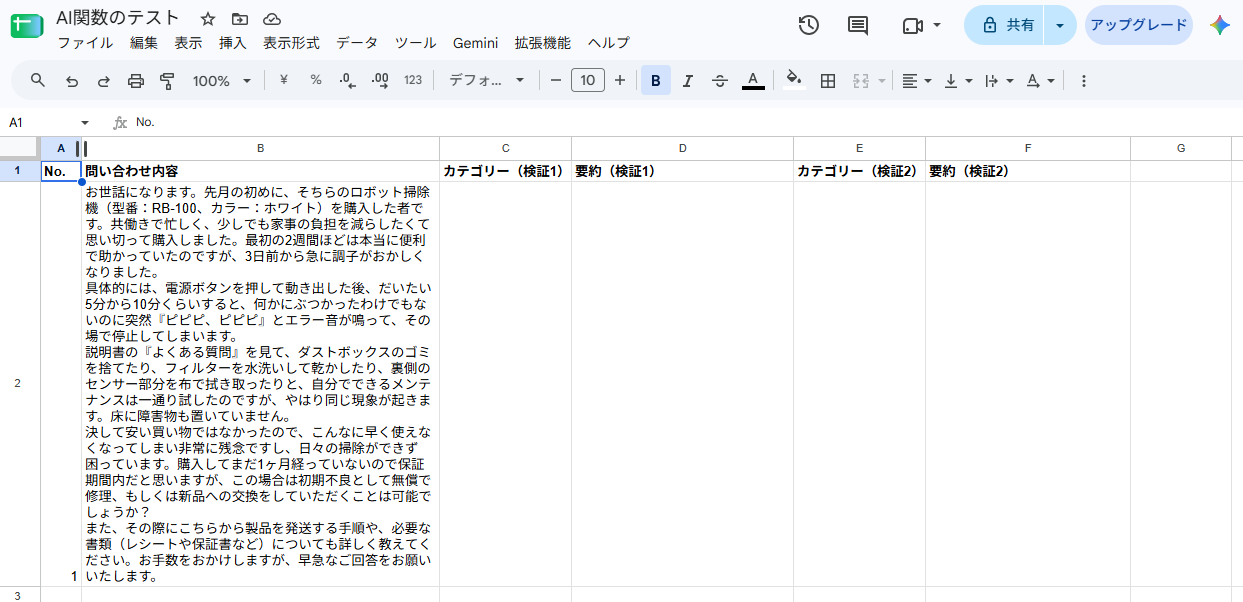The height and width of the screenshot is (602, 1243).
Task: Print the spreadsheet
Action: pos(136,80)
